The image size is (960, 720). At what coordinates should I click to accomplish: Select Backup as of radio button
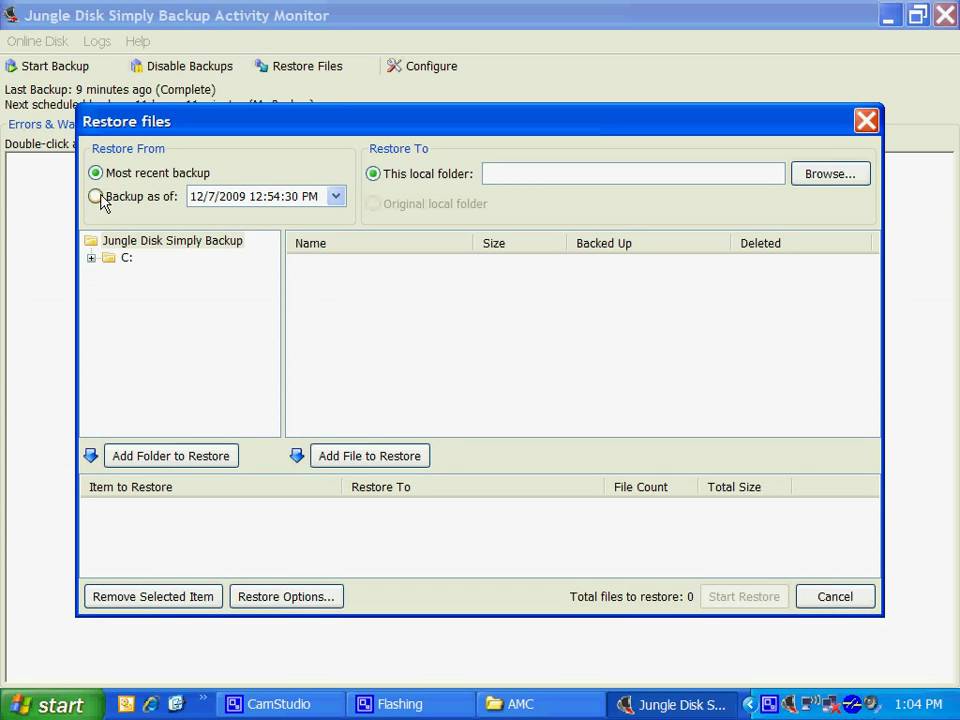tap(96, 196)
